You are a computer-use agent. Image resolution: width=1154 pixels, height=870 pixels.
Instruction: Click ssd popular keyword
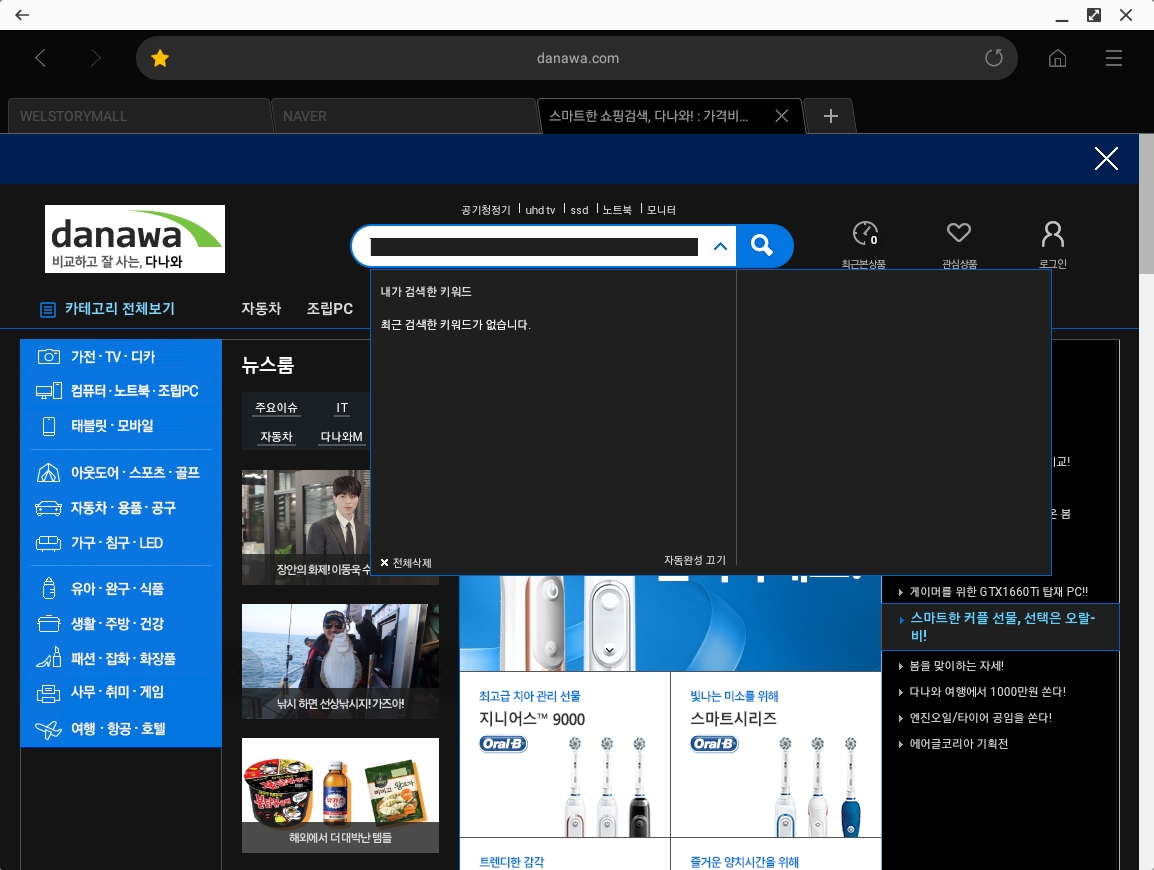pos(579,210)
